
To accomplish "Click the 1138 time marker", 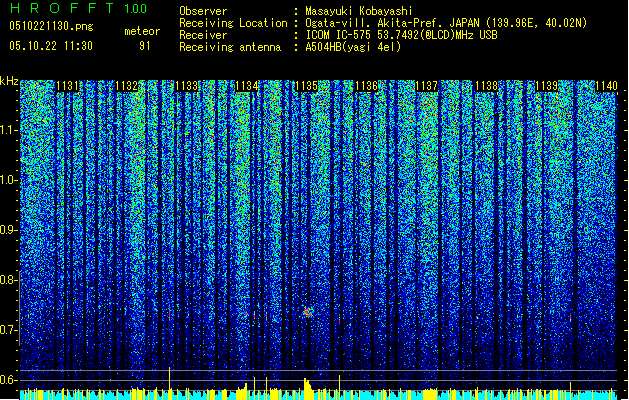I will pos(487,86).
